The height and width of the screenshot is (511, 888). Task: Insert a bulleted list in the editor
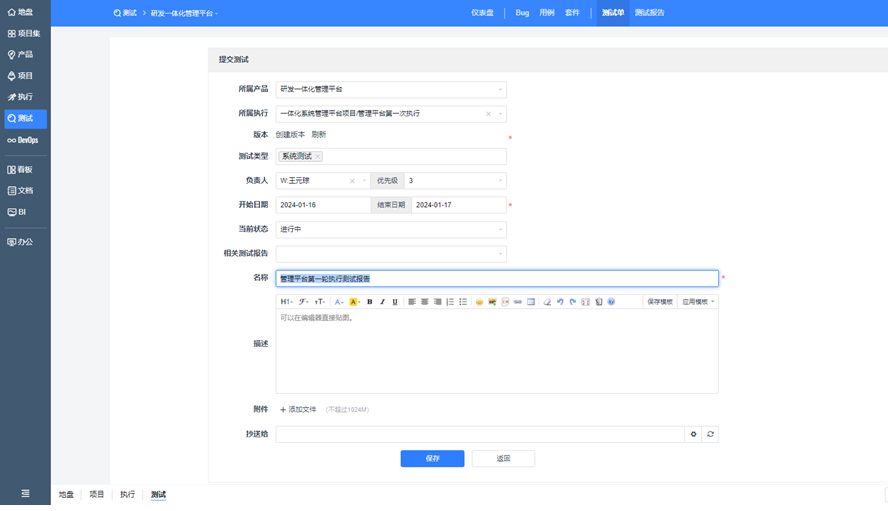click(x=463, y=302)
